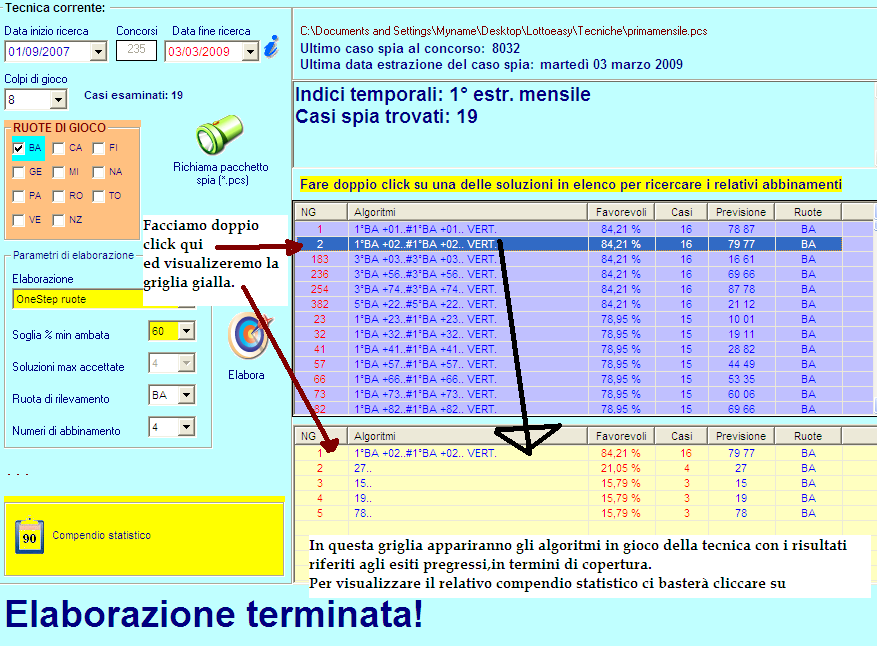This screenshot has height=646, width=877.
Task: Click the NG column header in upper grid
Action: tap(320, 212)
